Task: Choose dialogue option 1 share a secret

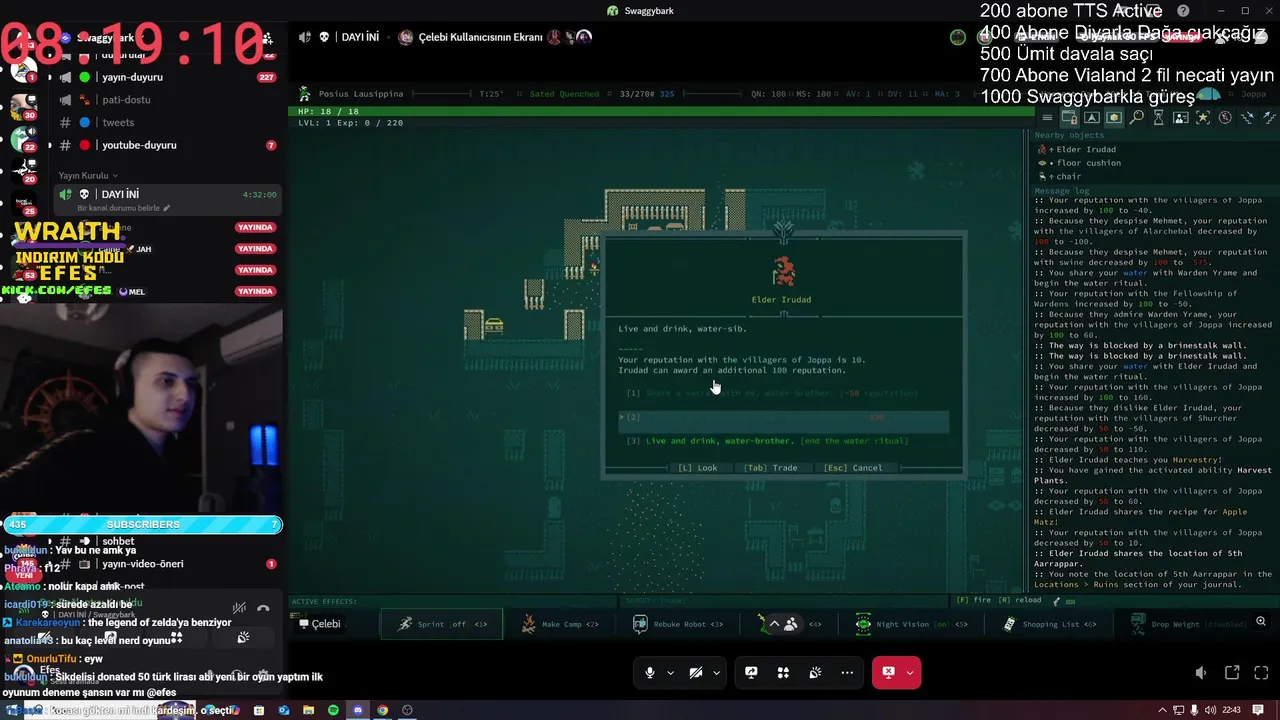Action: pyautogui.click(x=772, y=393)
